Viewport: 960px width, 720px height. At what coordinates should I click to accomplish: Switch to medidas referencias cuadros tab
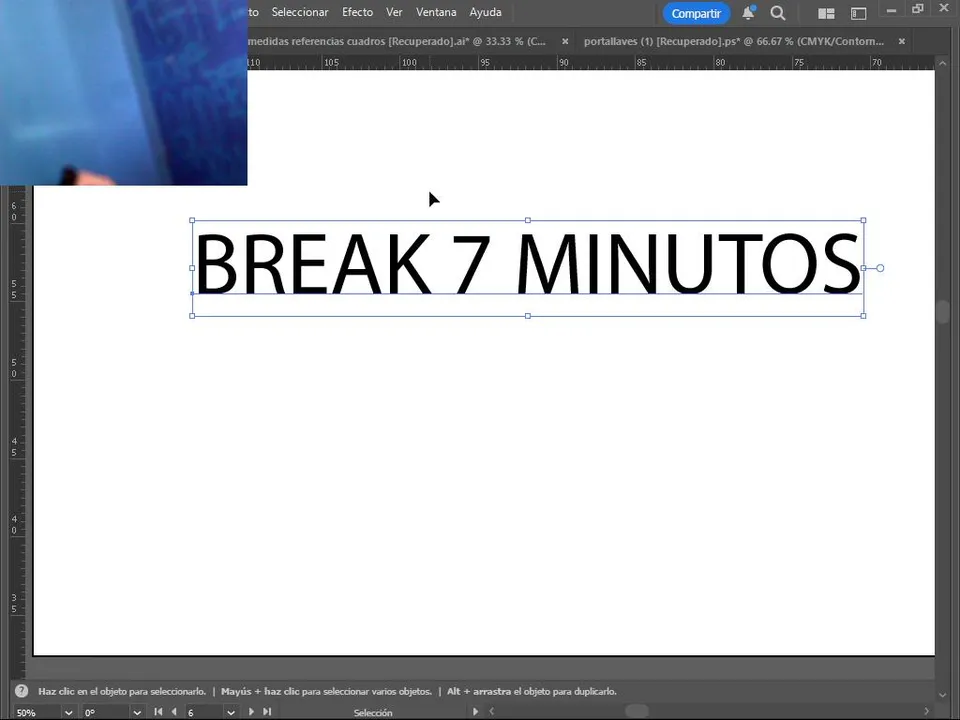[x=397, y=42]
